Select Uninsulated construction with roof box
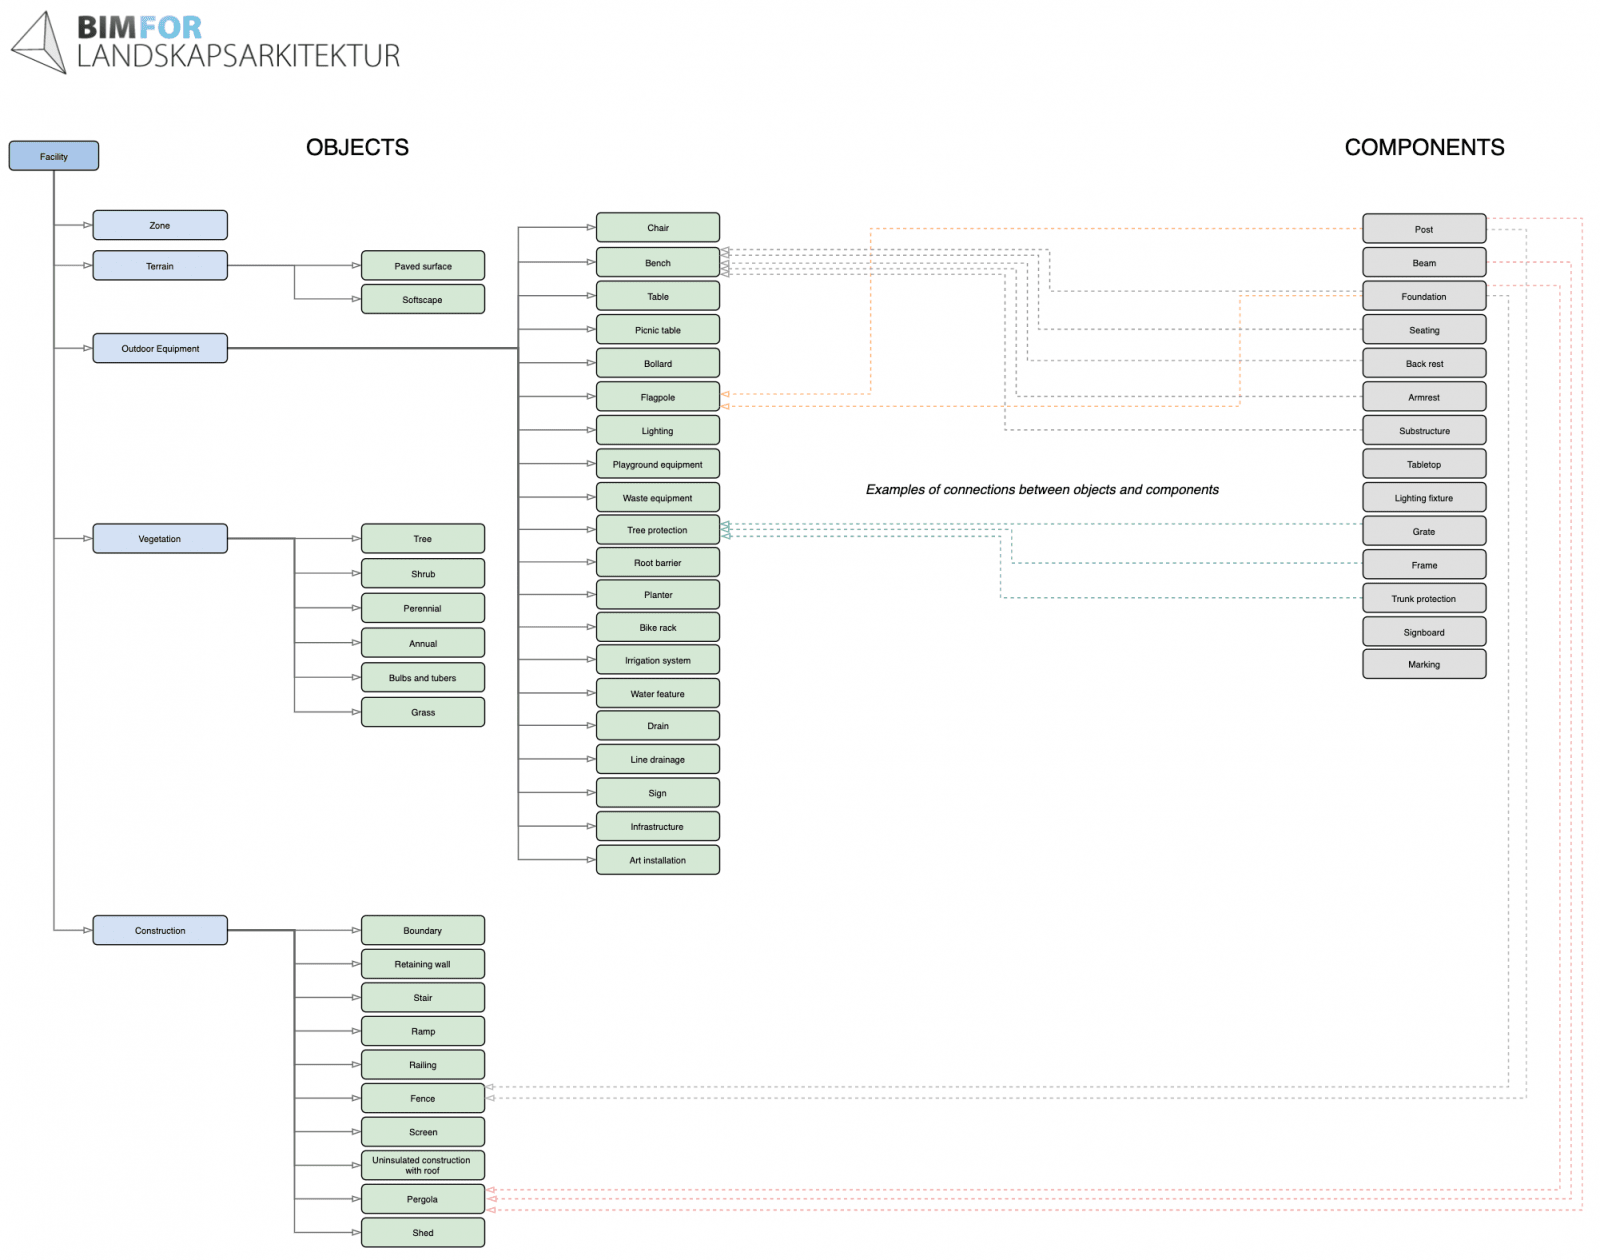Viewport: 1600px width, 1260px height. (x=423, y=1165)
